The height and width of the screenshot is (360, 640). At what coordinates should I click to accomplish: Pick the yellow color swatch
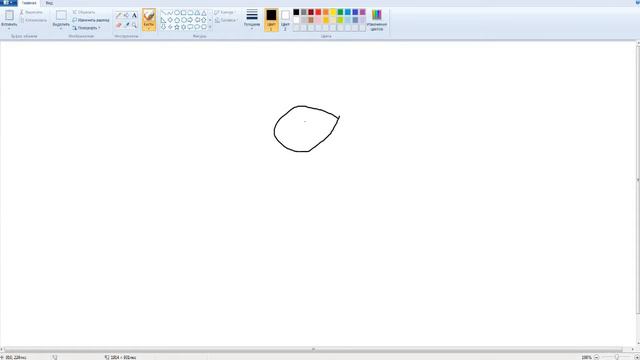[x=333, y=12]
